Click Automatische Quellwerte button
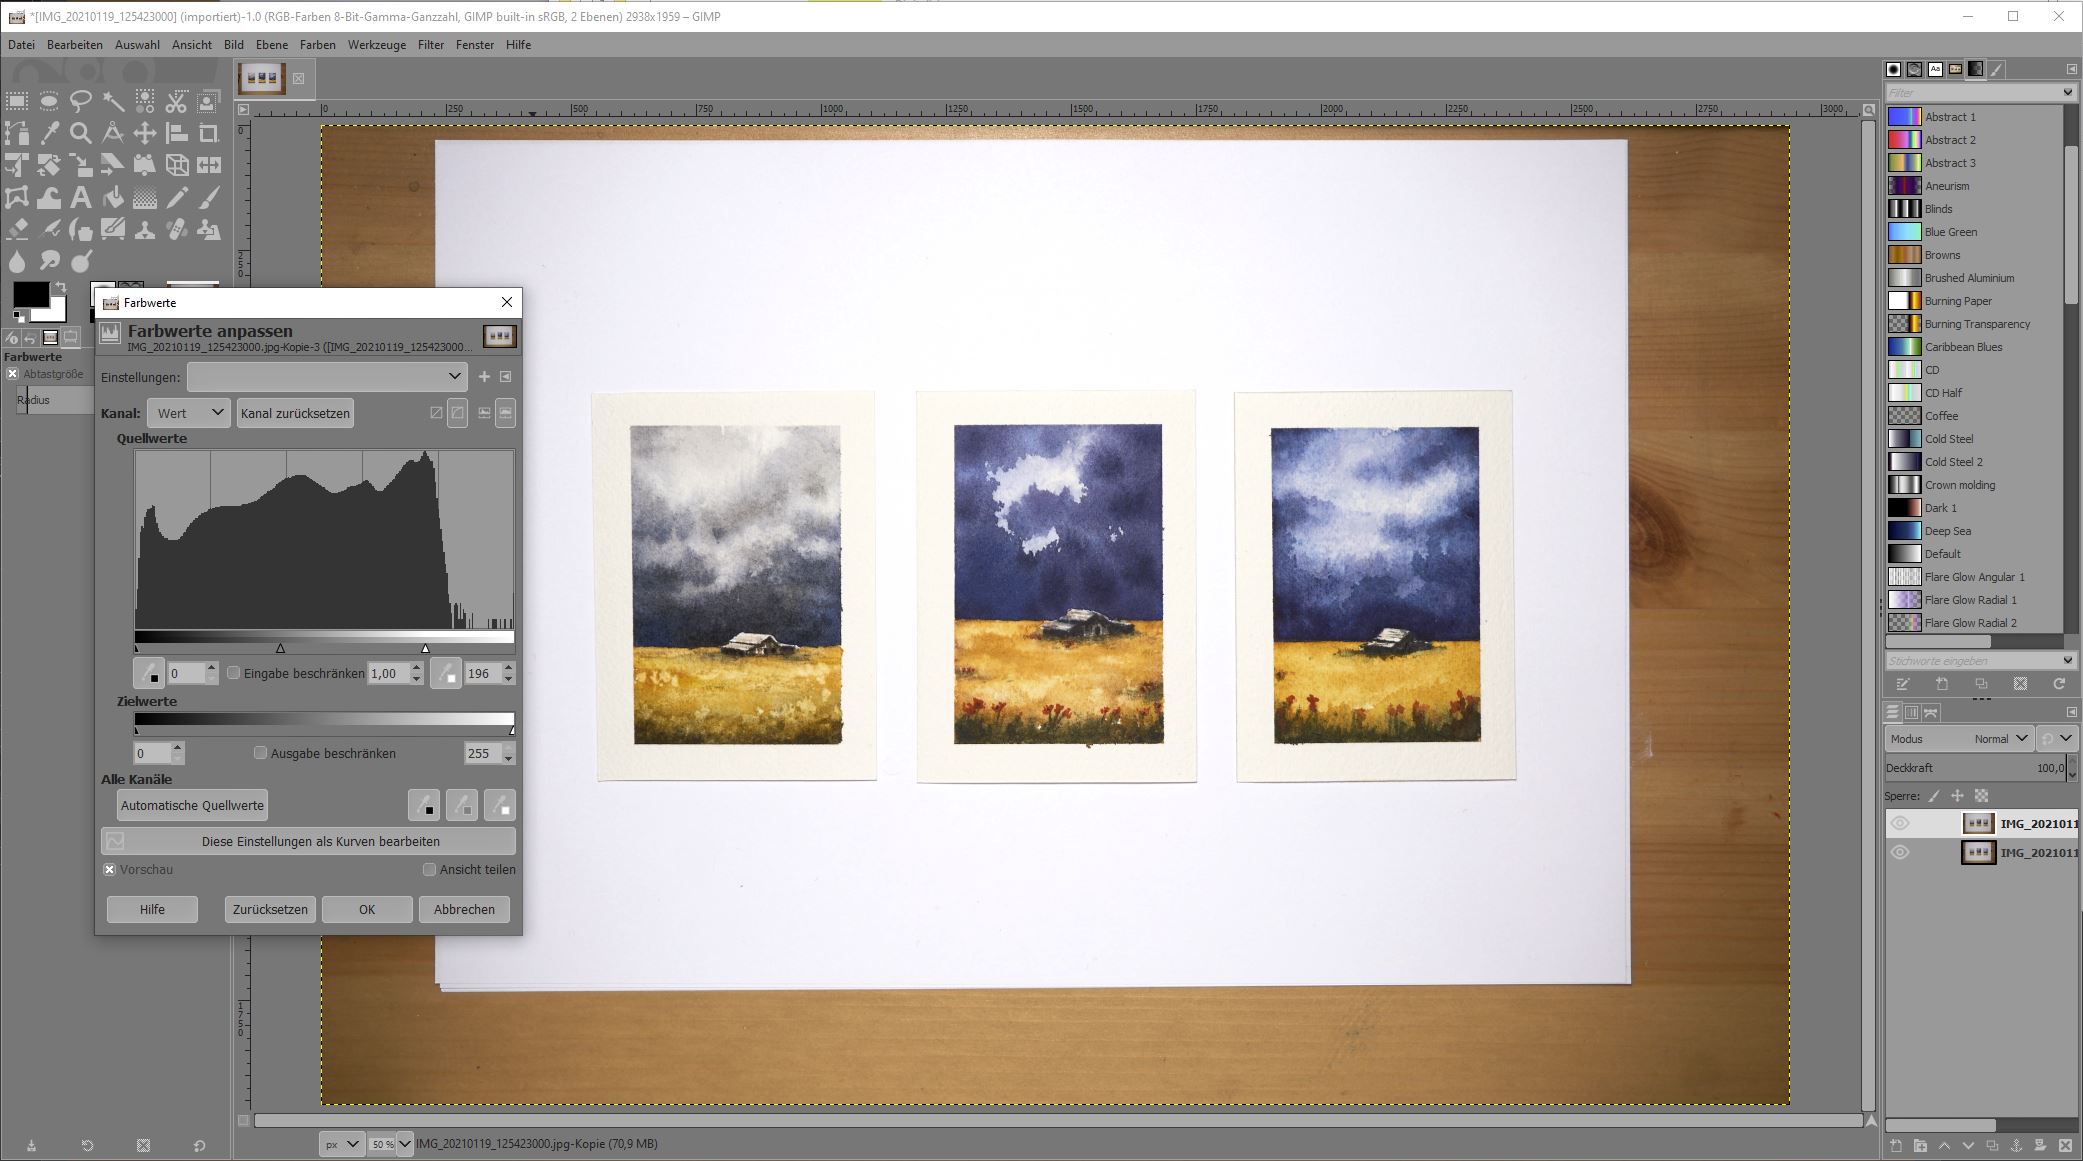The width and height of the screenshot is (2083, 1161). (x=193, y=805)
